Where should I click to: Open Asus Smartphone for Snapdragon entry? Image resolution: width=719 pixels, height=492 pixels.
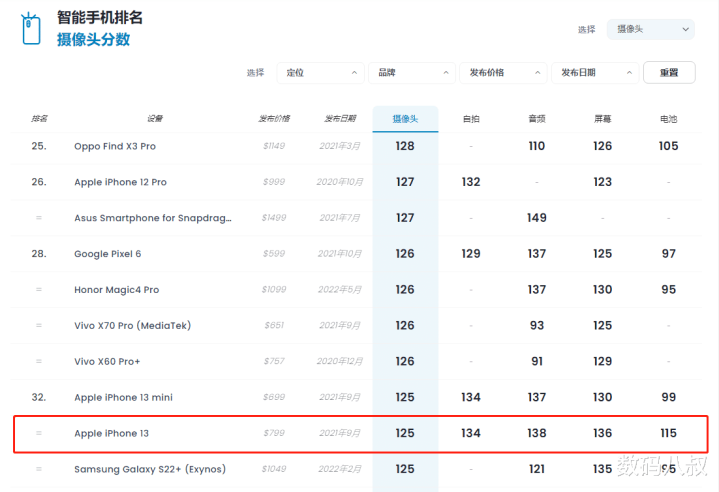(153, 218)
